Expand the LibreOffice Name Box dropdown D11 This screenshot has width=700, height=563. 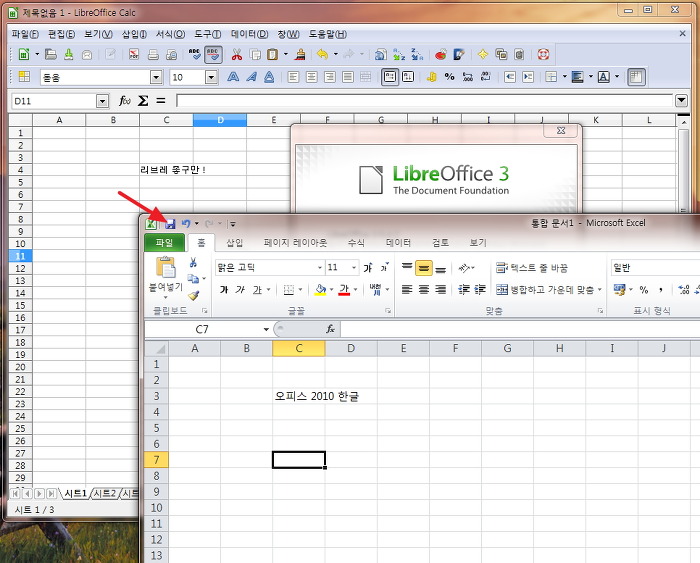coord(102,101)
